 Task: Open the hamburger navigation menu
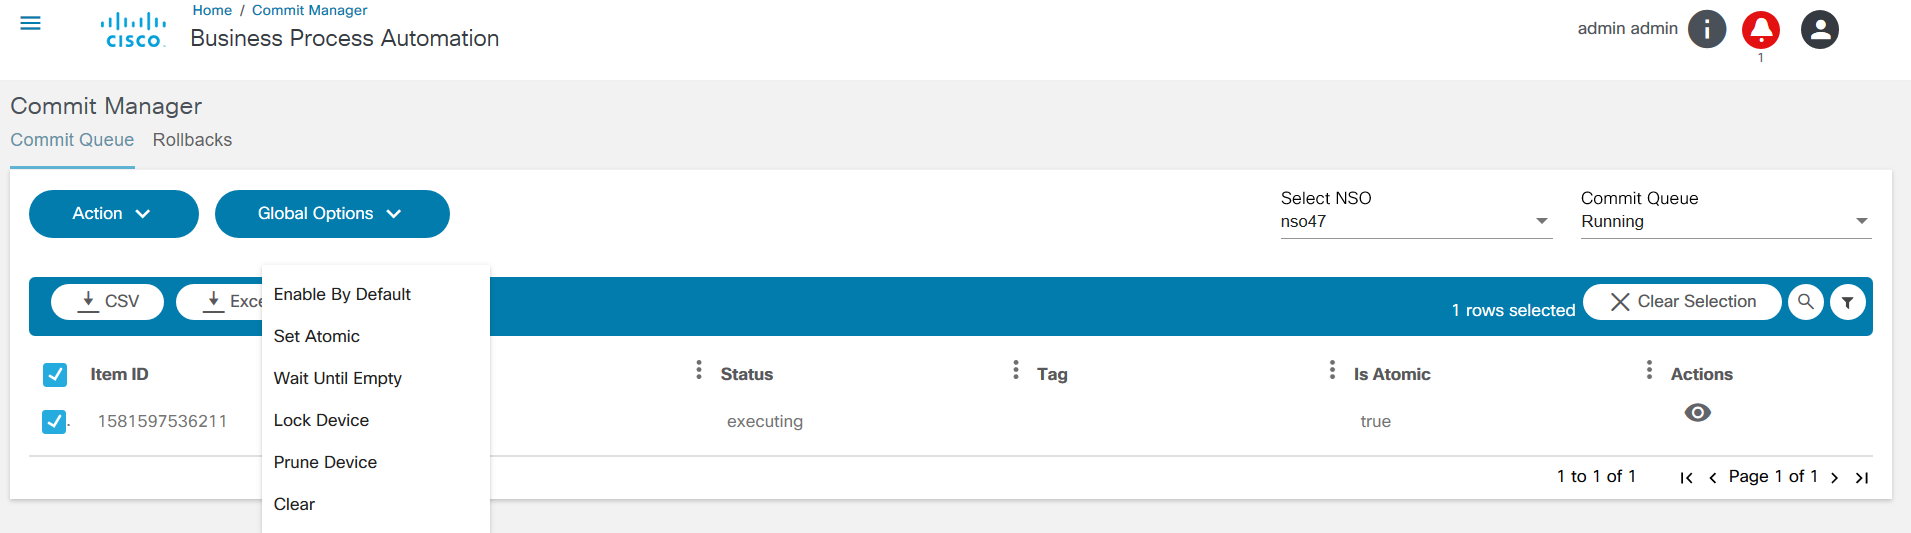coord(31,23)
